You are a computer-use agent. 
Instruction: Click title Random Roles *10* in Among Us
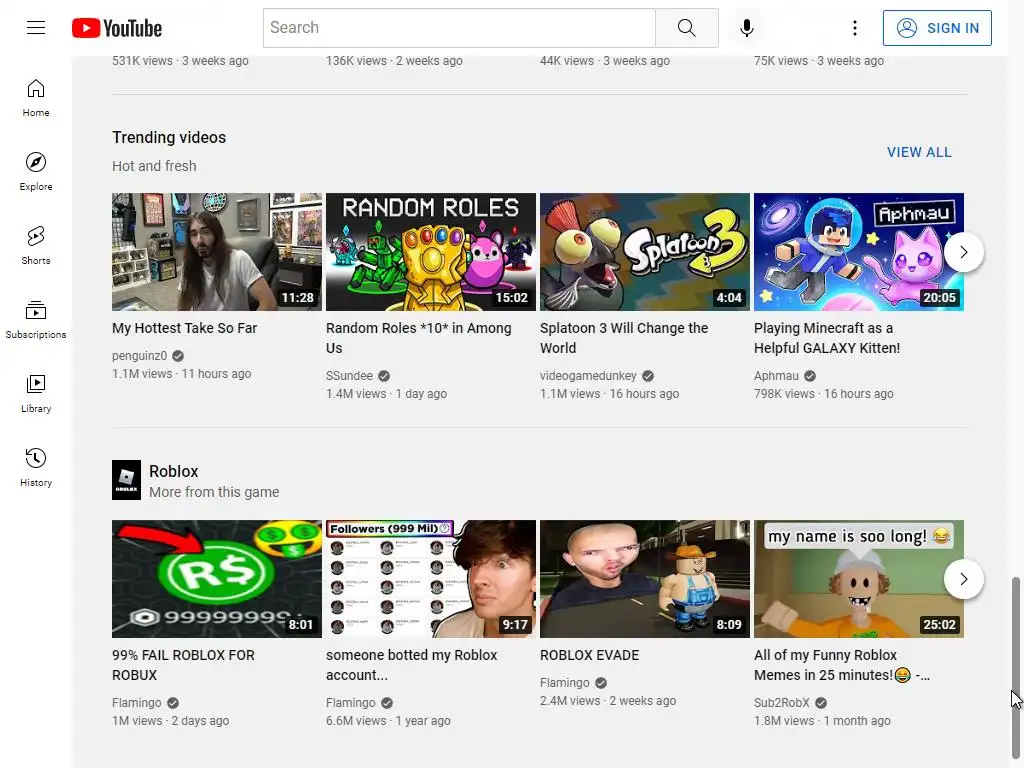[419, 338]
